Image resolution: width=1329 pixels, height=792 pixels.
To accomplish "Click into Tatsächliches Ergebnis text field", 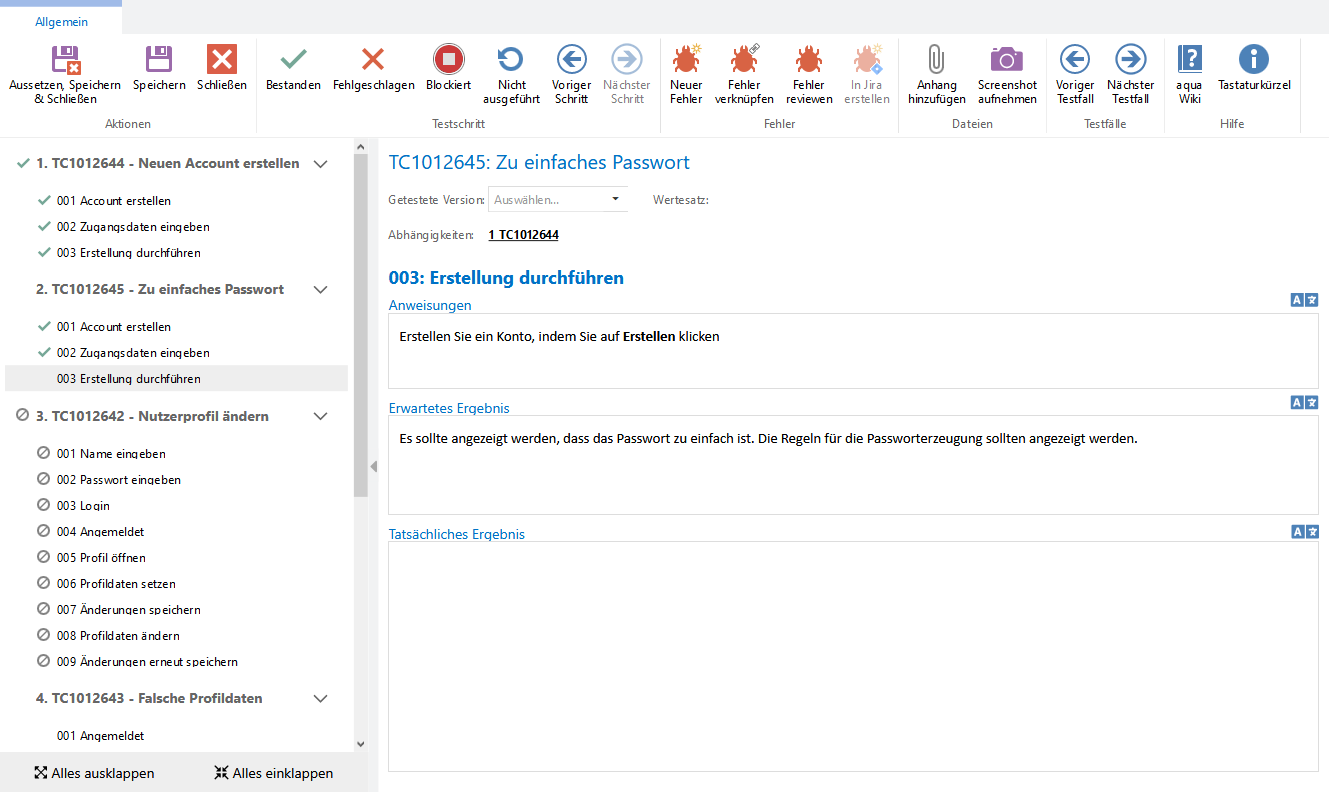I will [852, 656].
